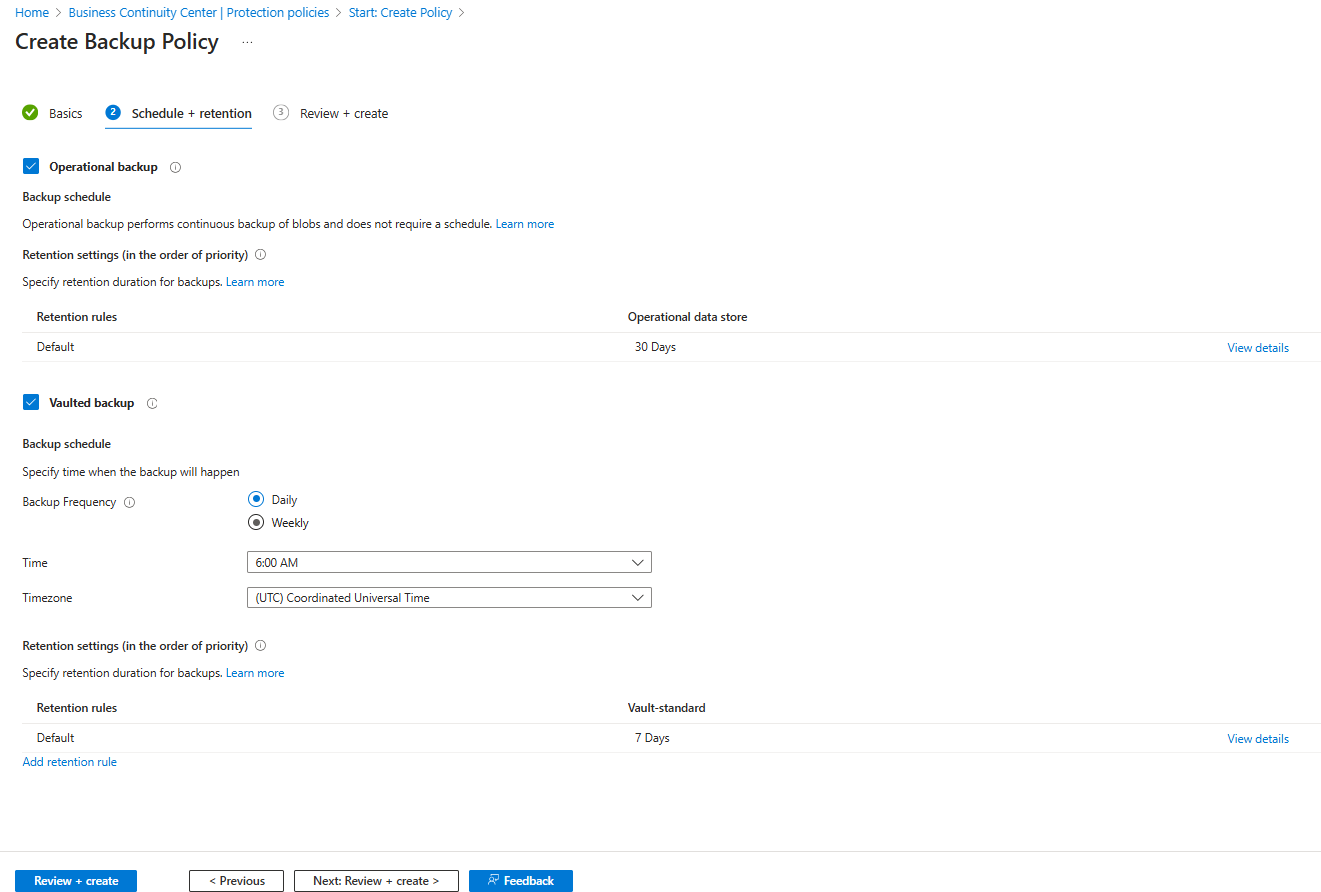Open Learn more about operational backup schedule
The height and width of the screenshot is (892, 1321).
coord(525,224)
